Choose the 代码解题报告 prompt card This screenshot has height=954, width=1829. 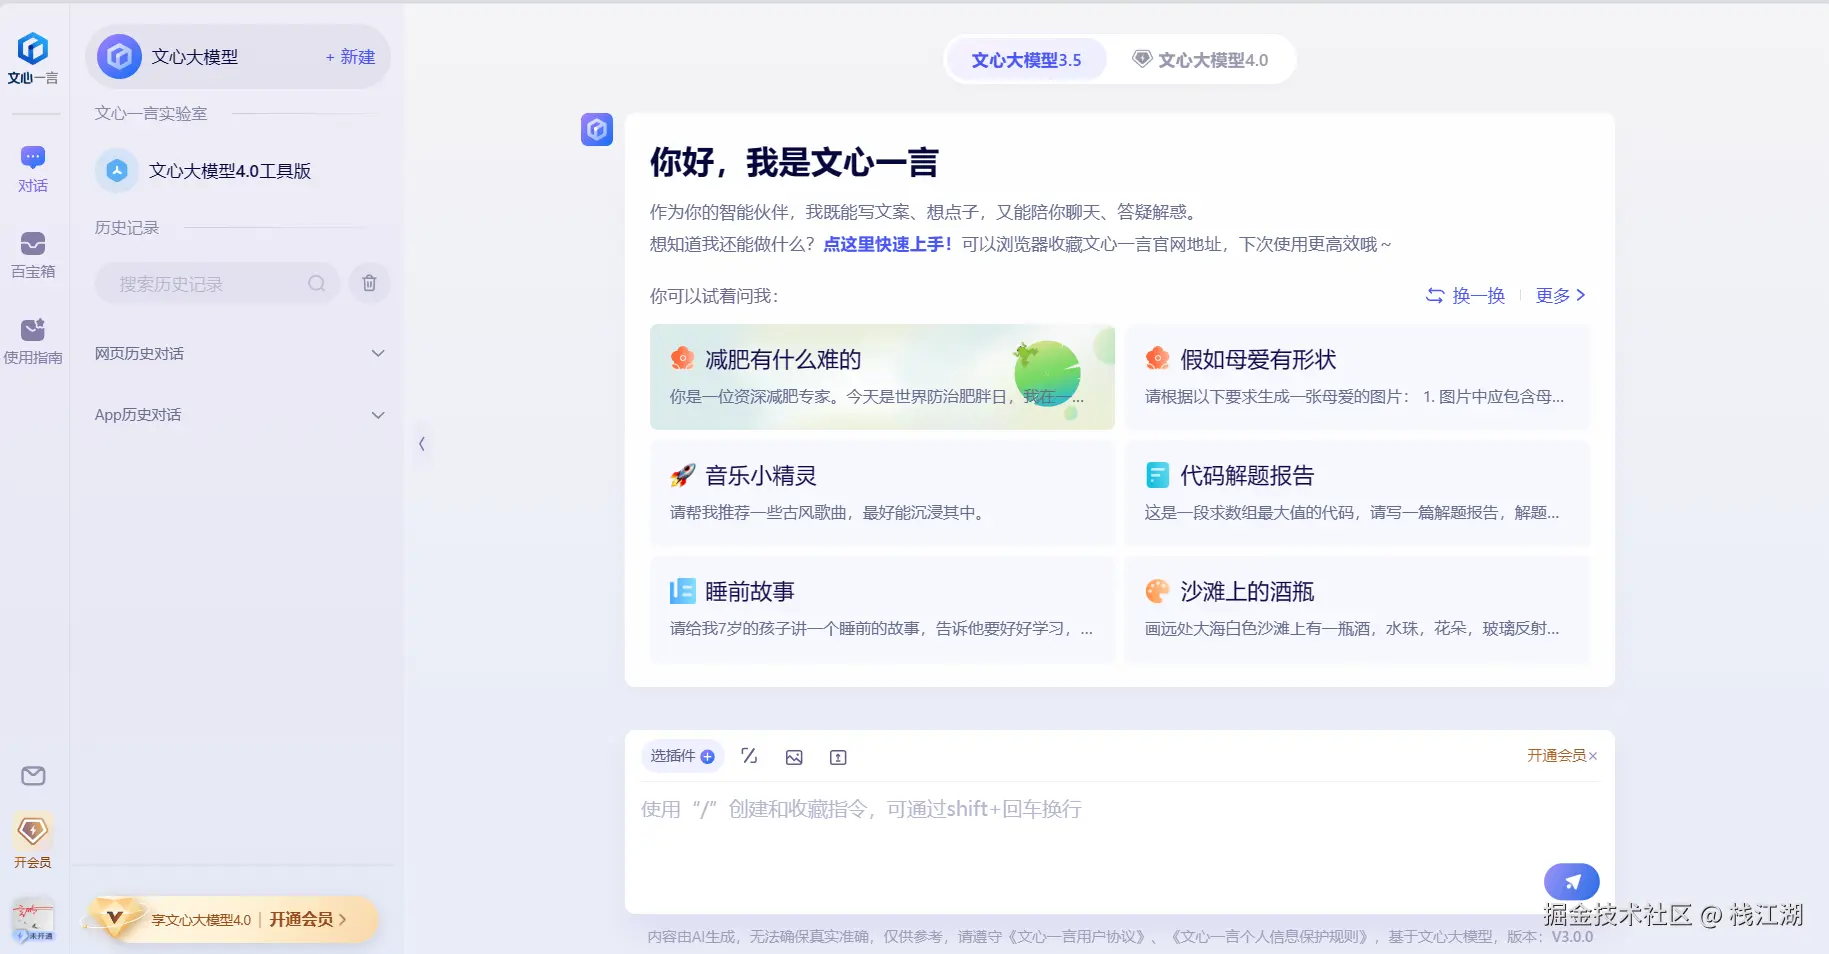(1357, 493)
